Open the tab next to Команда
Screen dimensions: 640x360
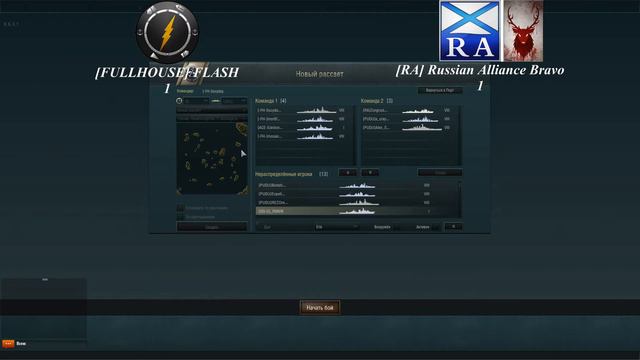click(213, 91)
